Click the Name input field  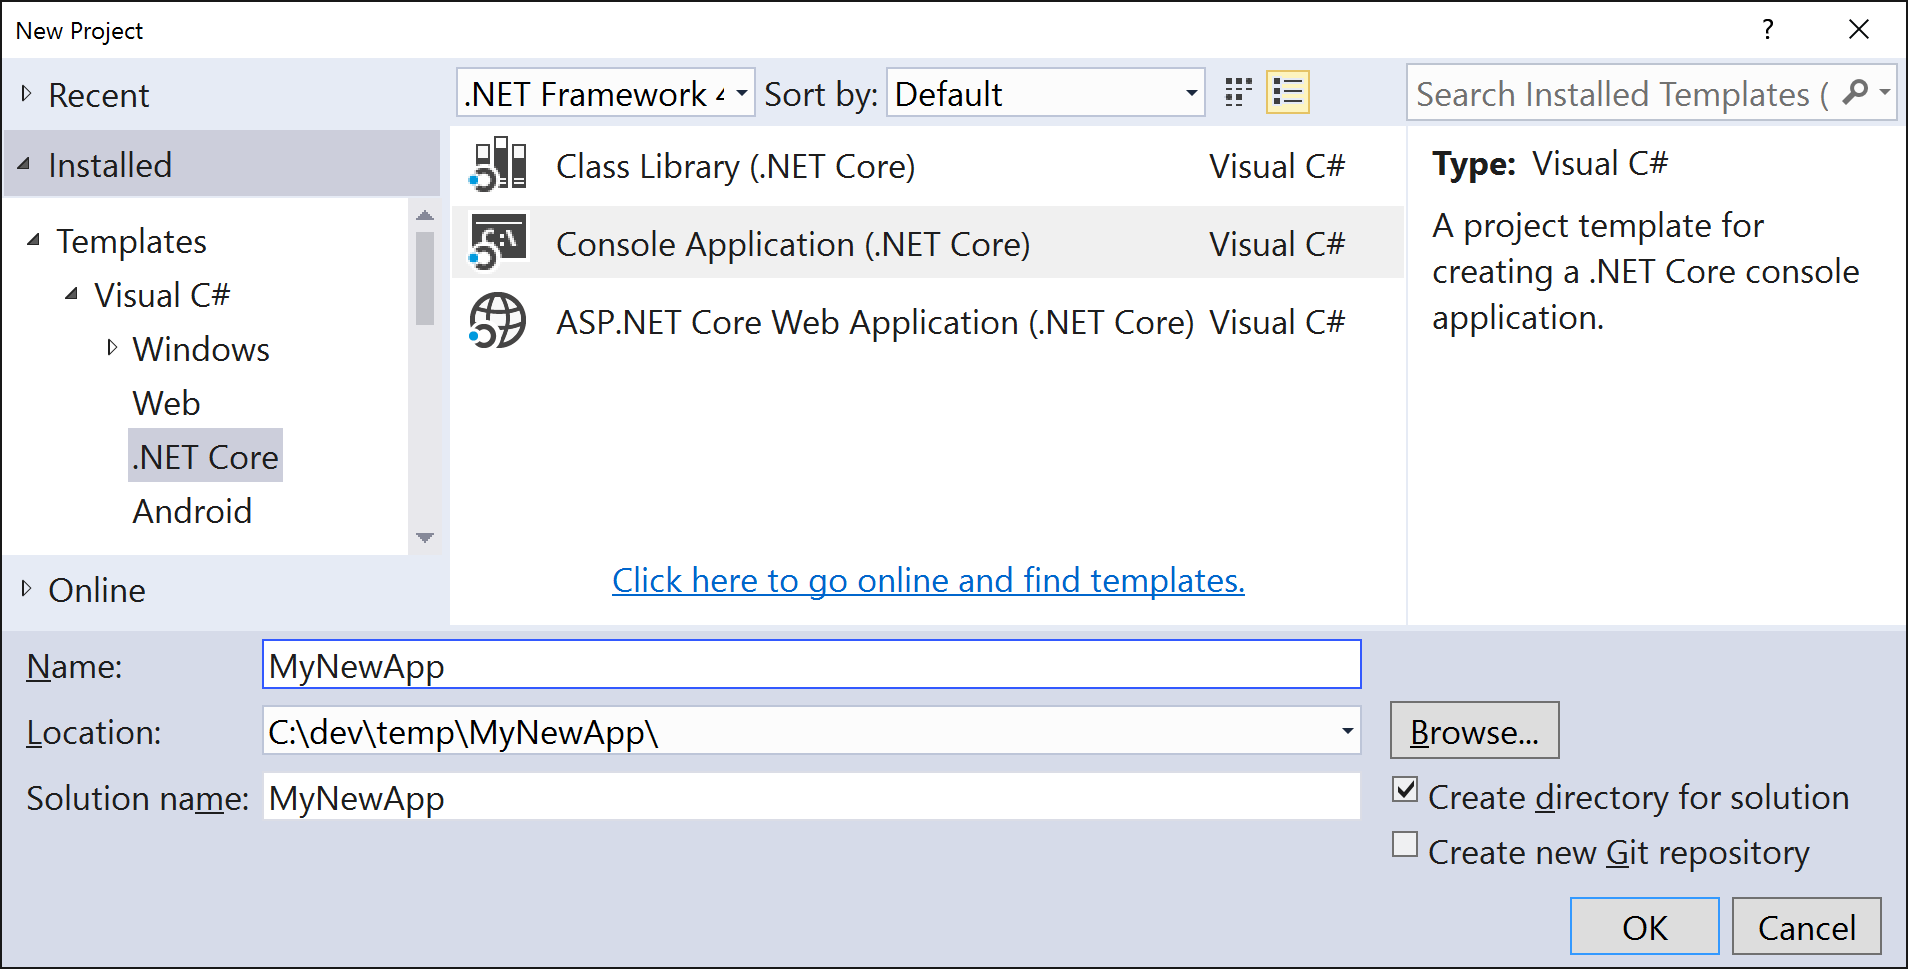pyautogui.click(x=811, y=665)
